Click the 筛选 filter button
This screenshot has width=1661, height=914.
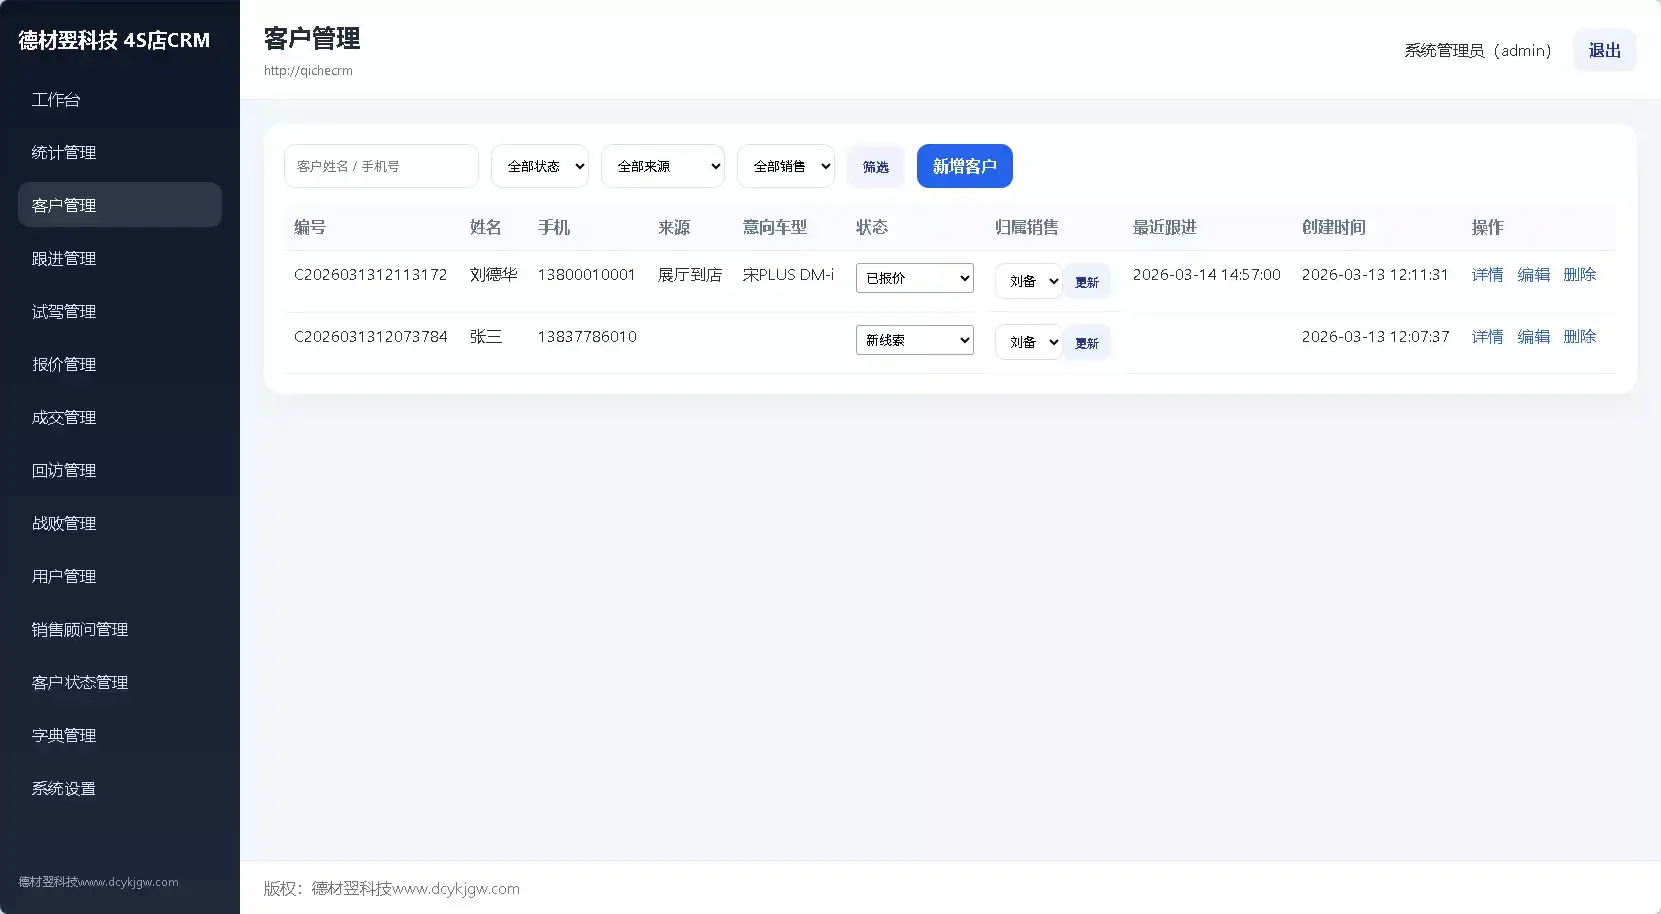pos(875,167)
